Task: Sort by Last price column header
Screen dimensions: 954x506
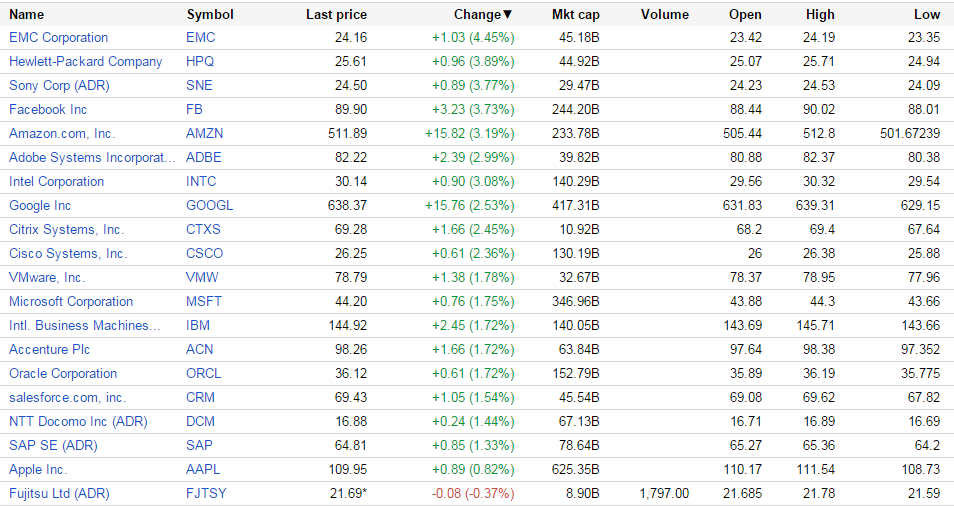Action: [336, 15]
